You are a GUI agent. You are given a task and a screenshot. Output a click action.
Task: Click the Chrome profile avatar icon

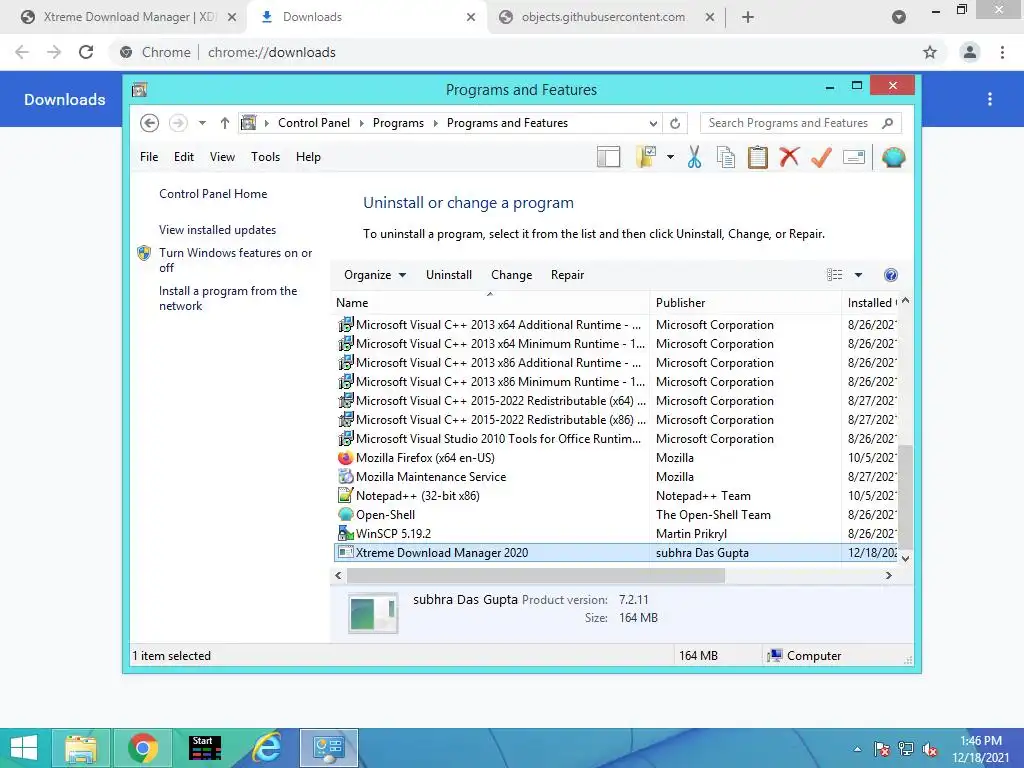click(x=970, y=52)
